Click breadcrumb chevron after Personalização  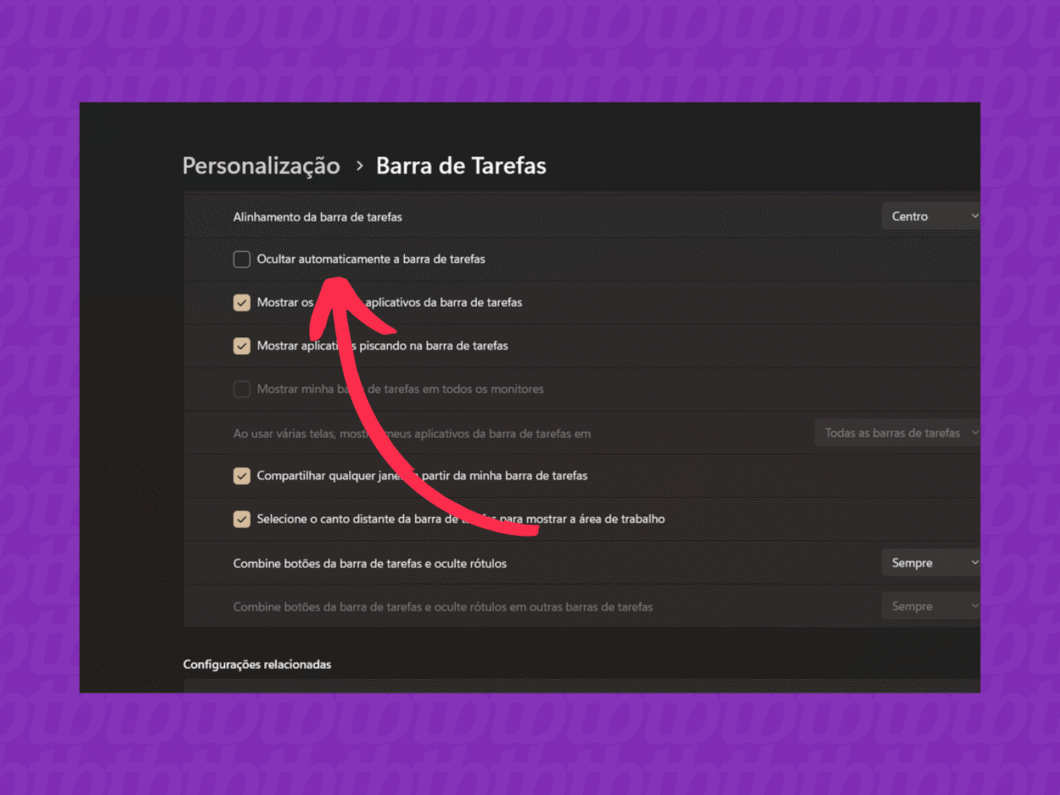pos(360,166)
